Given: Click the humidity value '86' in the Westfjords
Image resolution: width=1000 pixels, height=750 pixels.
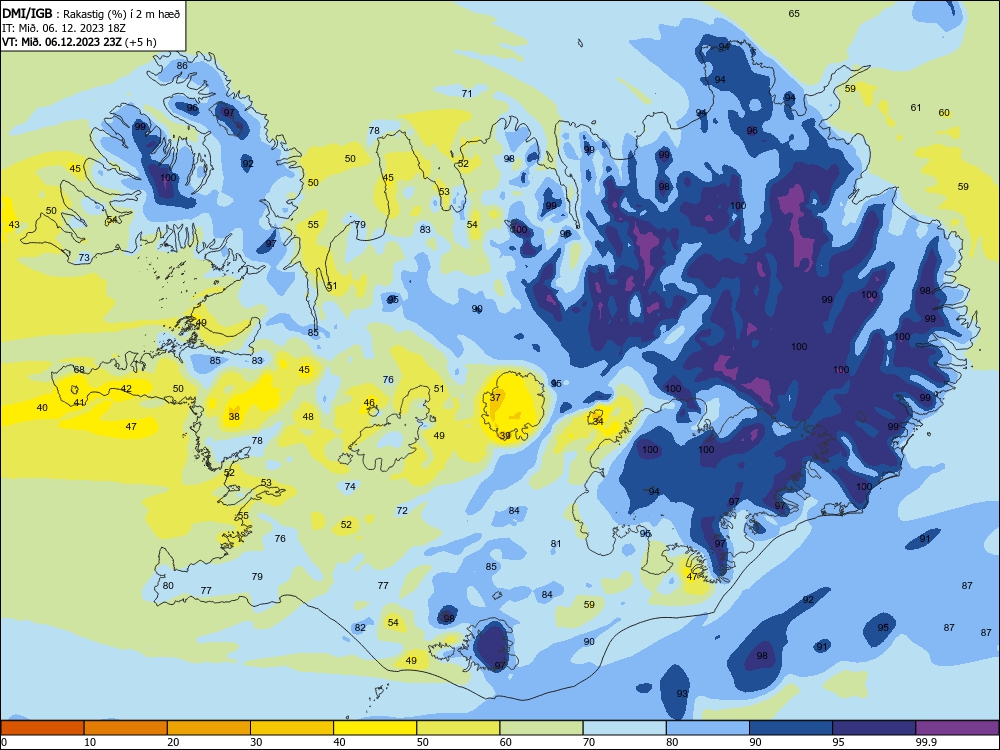Looking at the screenshot, I should click(182, 65).
